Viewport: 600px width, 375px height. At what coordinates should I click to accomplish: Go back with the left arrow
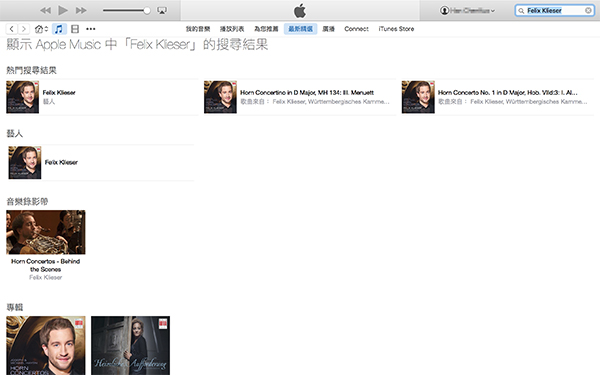[x=12, y=29]
